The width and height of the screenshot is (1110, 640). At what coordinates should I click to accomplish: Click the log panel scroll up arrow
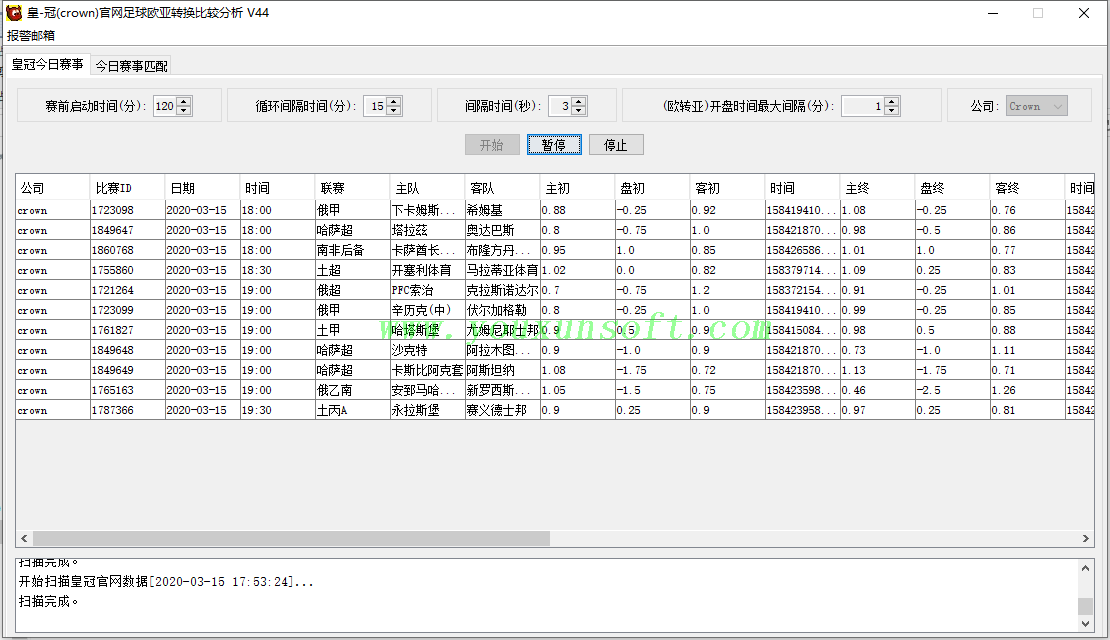[x=1085, y=568]
